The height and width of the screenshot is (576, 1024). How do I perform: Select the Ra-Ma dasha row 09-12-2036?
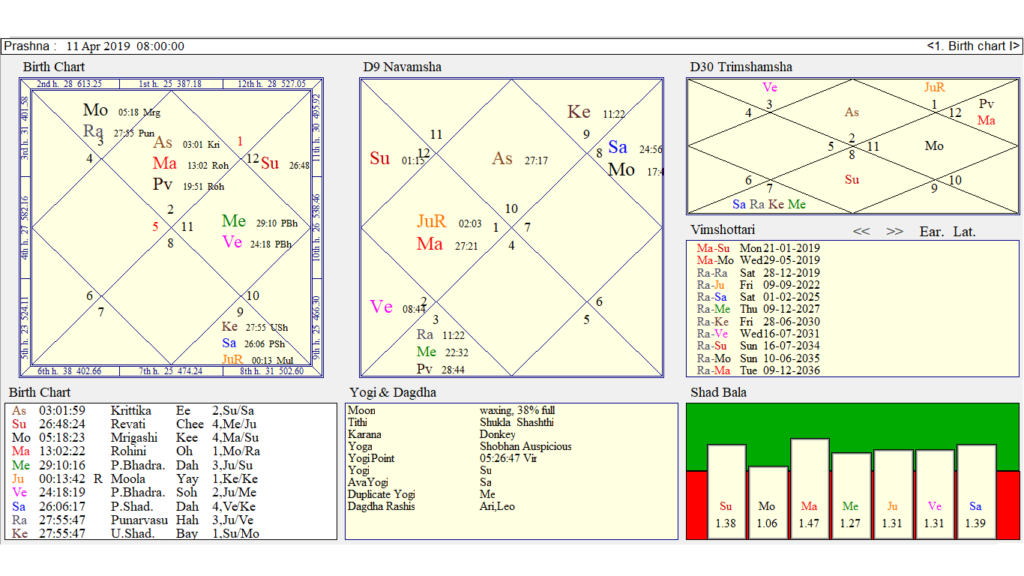click(758, 370)
